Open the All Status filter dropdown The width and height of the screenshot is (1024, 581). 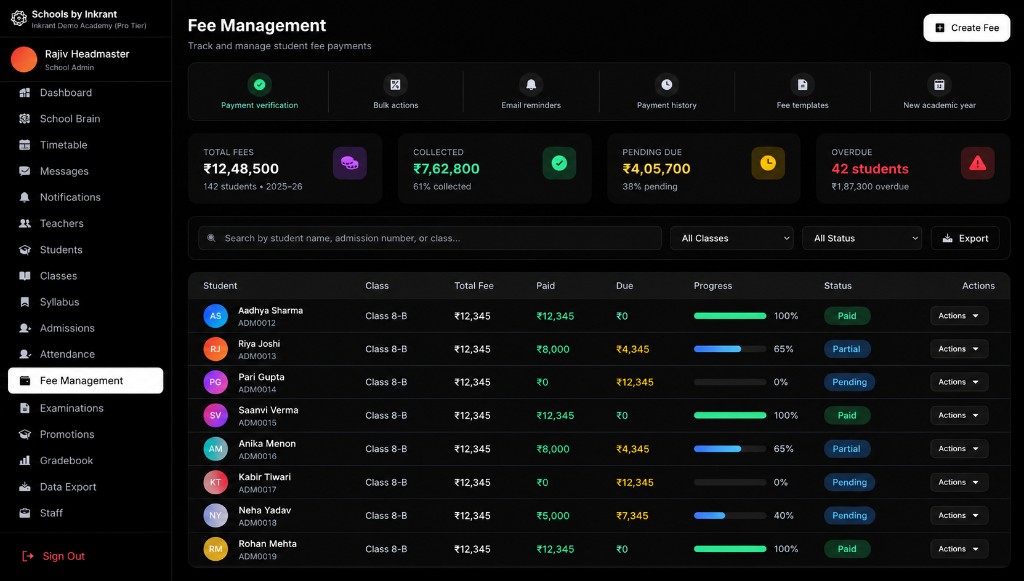862,238
